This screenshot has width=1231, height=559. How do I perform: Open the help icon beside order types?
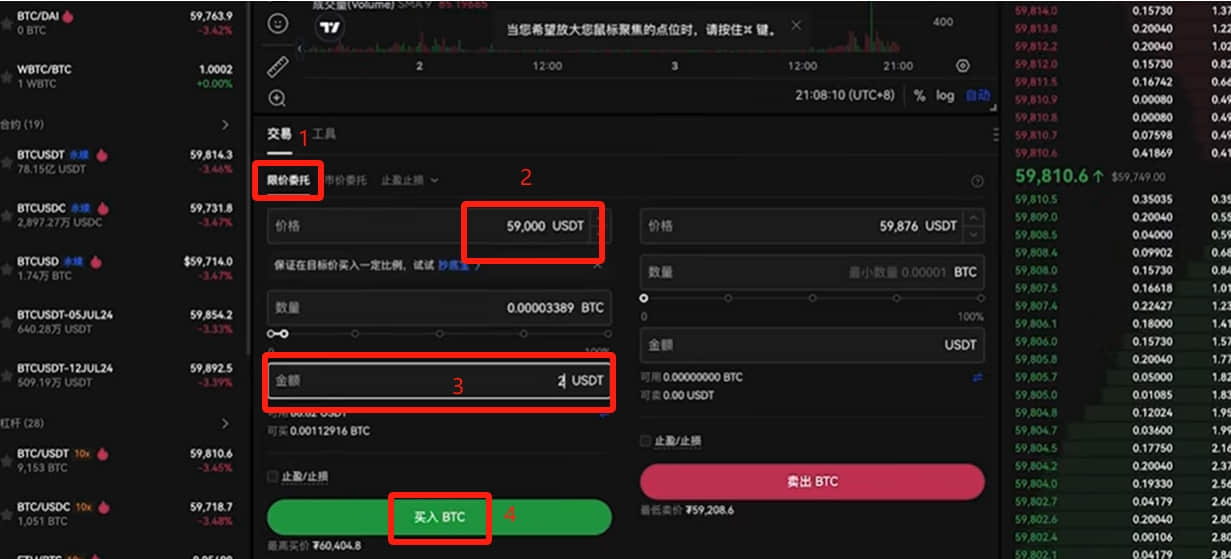[x=977, y=181]
